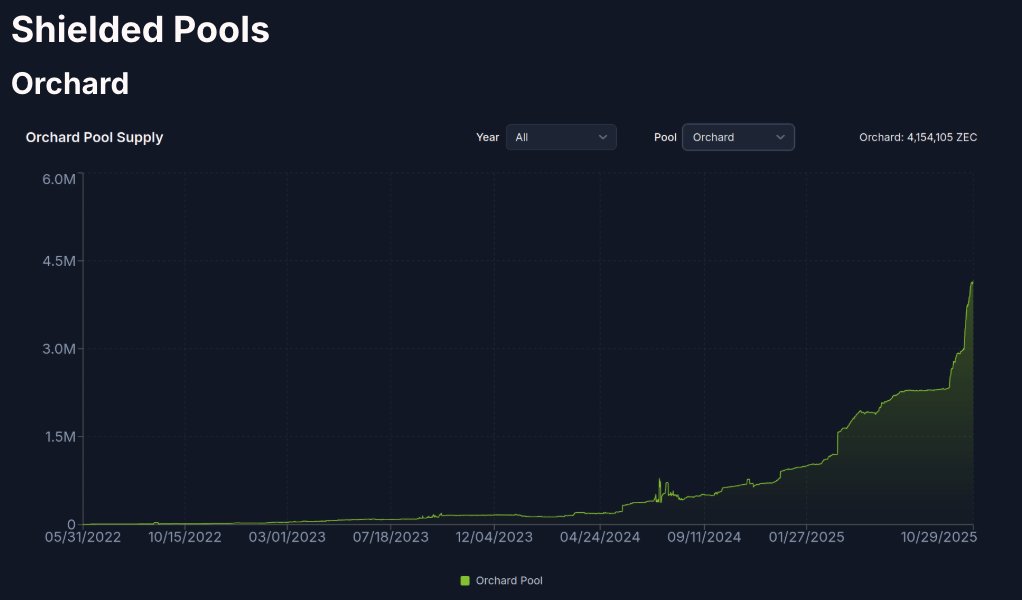Click the 07/18/2023 date label
1022x600 pixels.
tap(390, 537)
